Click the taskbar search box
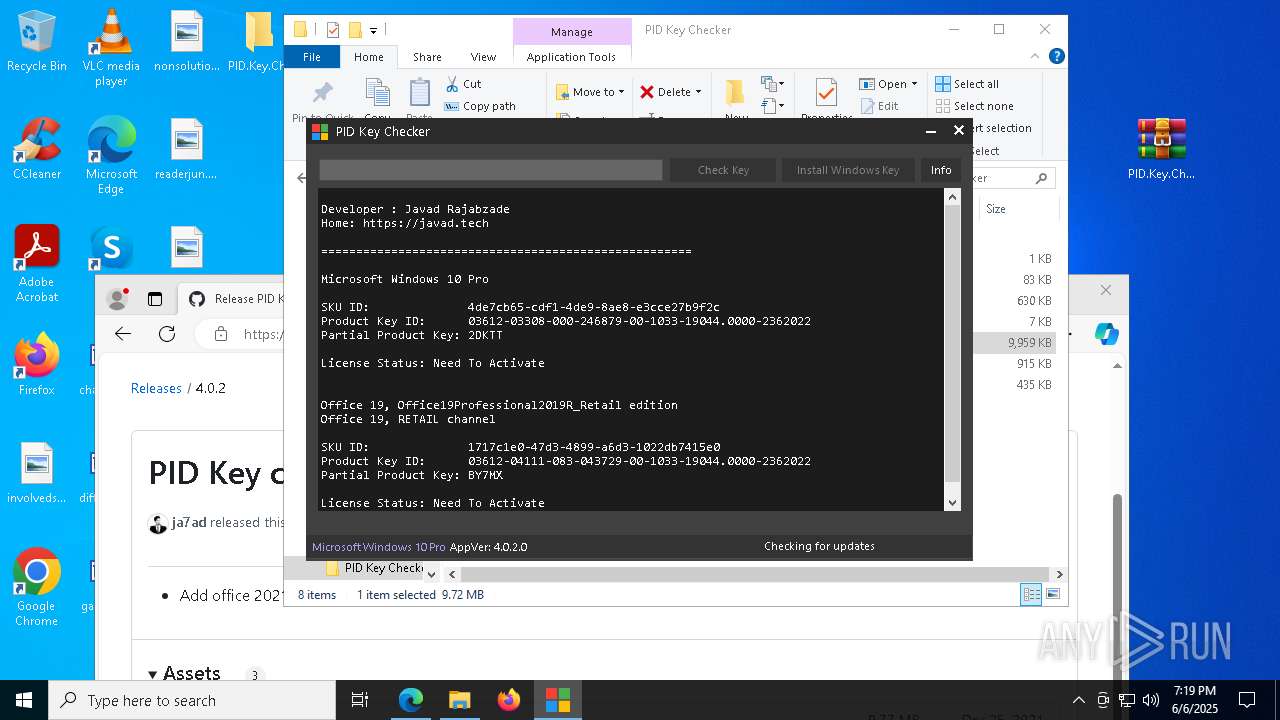 point(192,700)
